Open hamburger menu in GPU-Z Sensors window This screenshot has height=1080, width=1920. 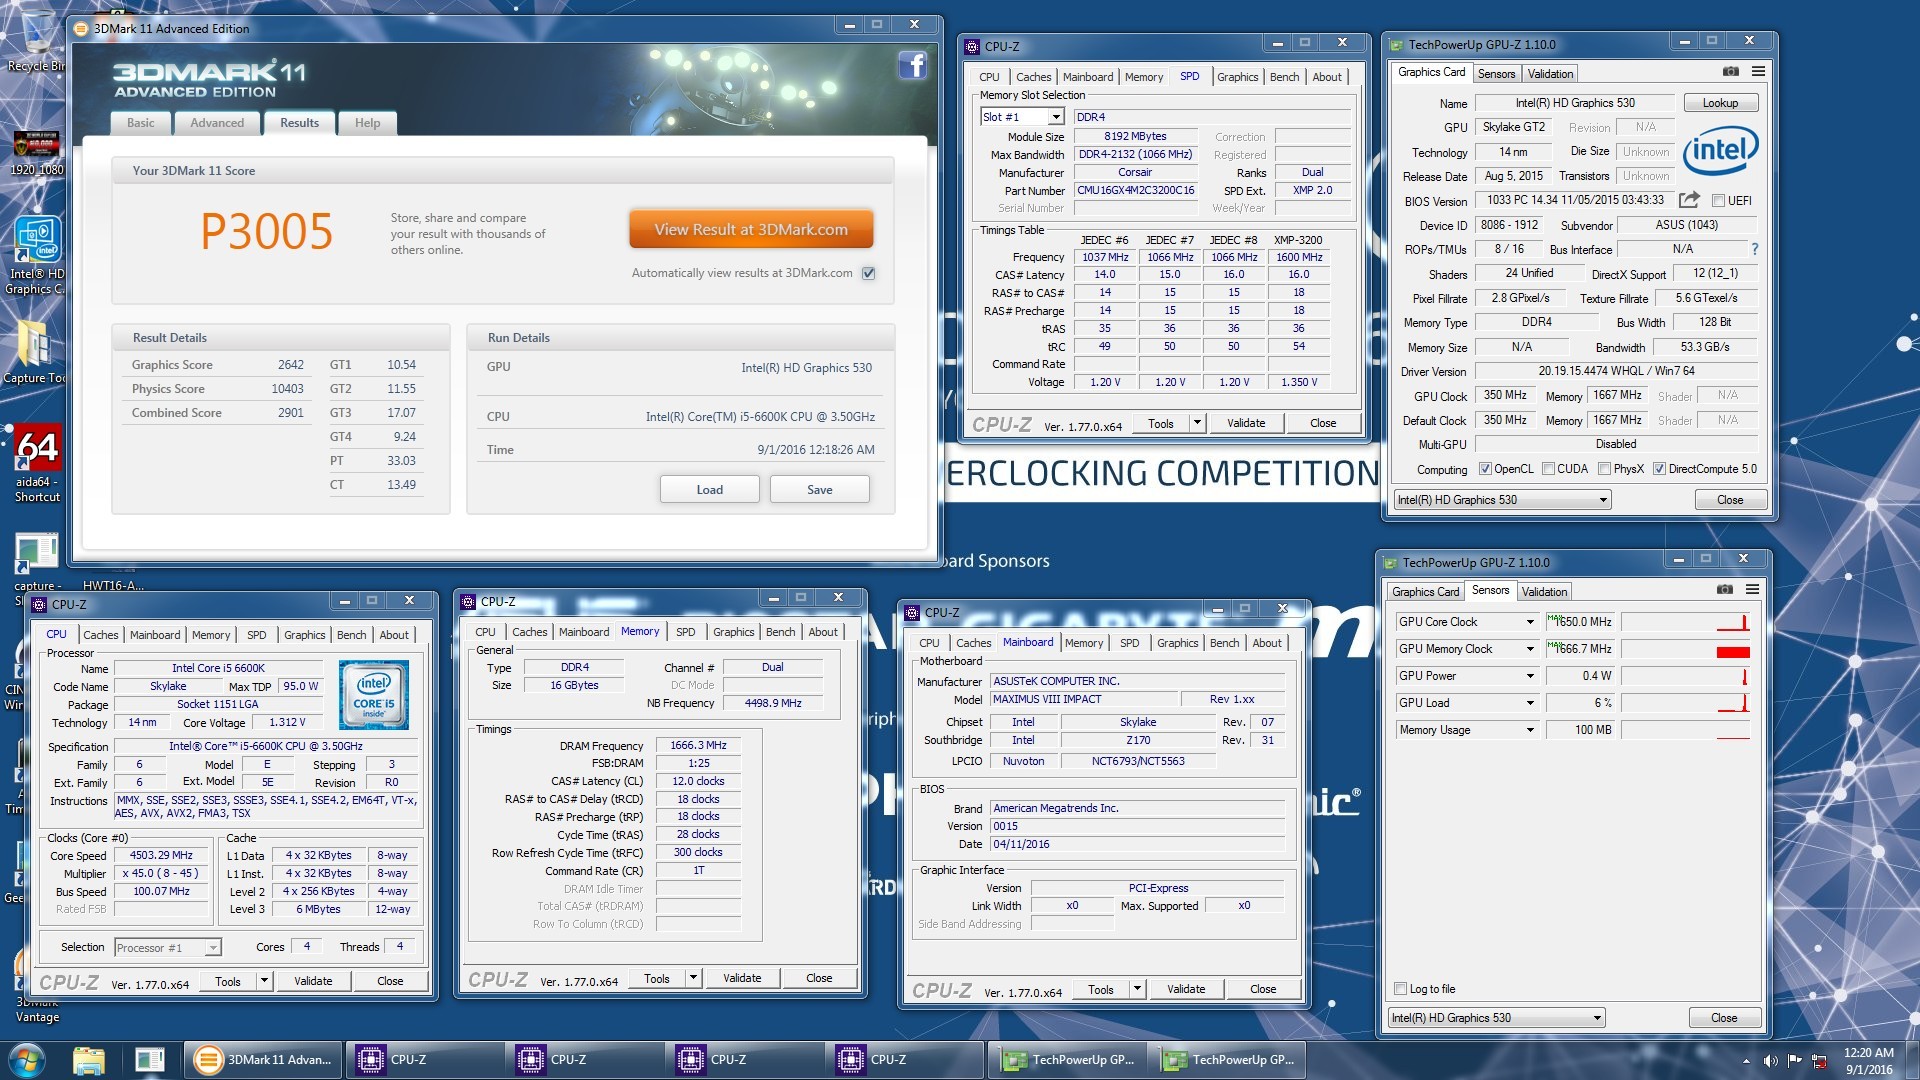tap(1752, 590)
